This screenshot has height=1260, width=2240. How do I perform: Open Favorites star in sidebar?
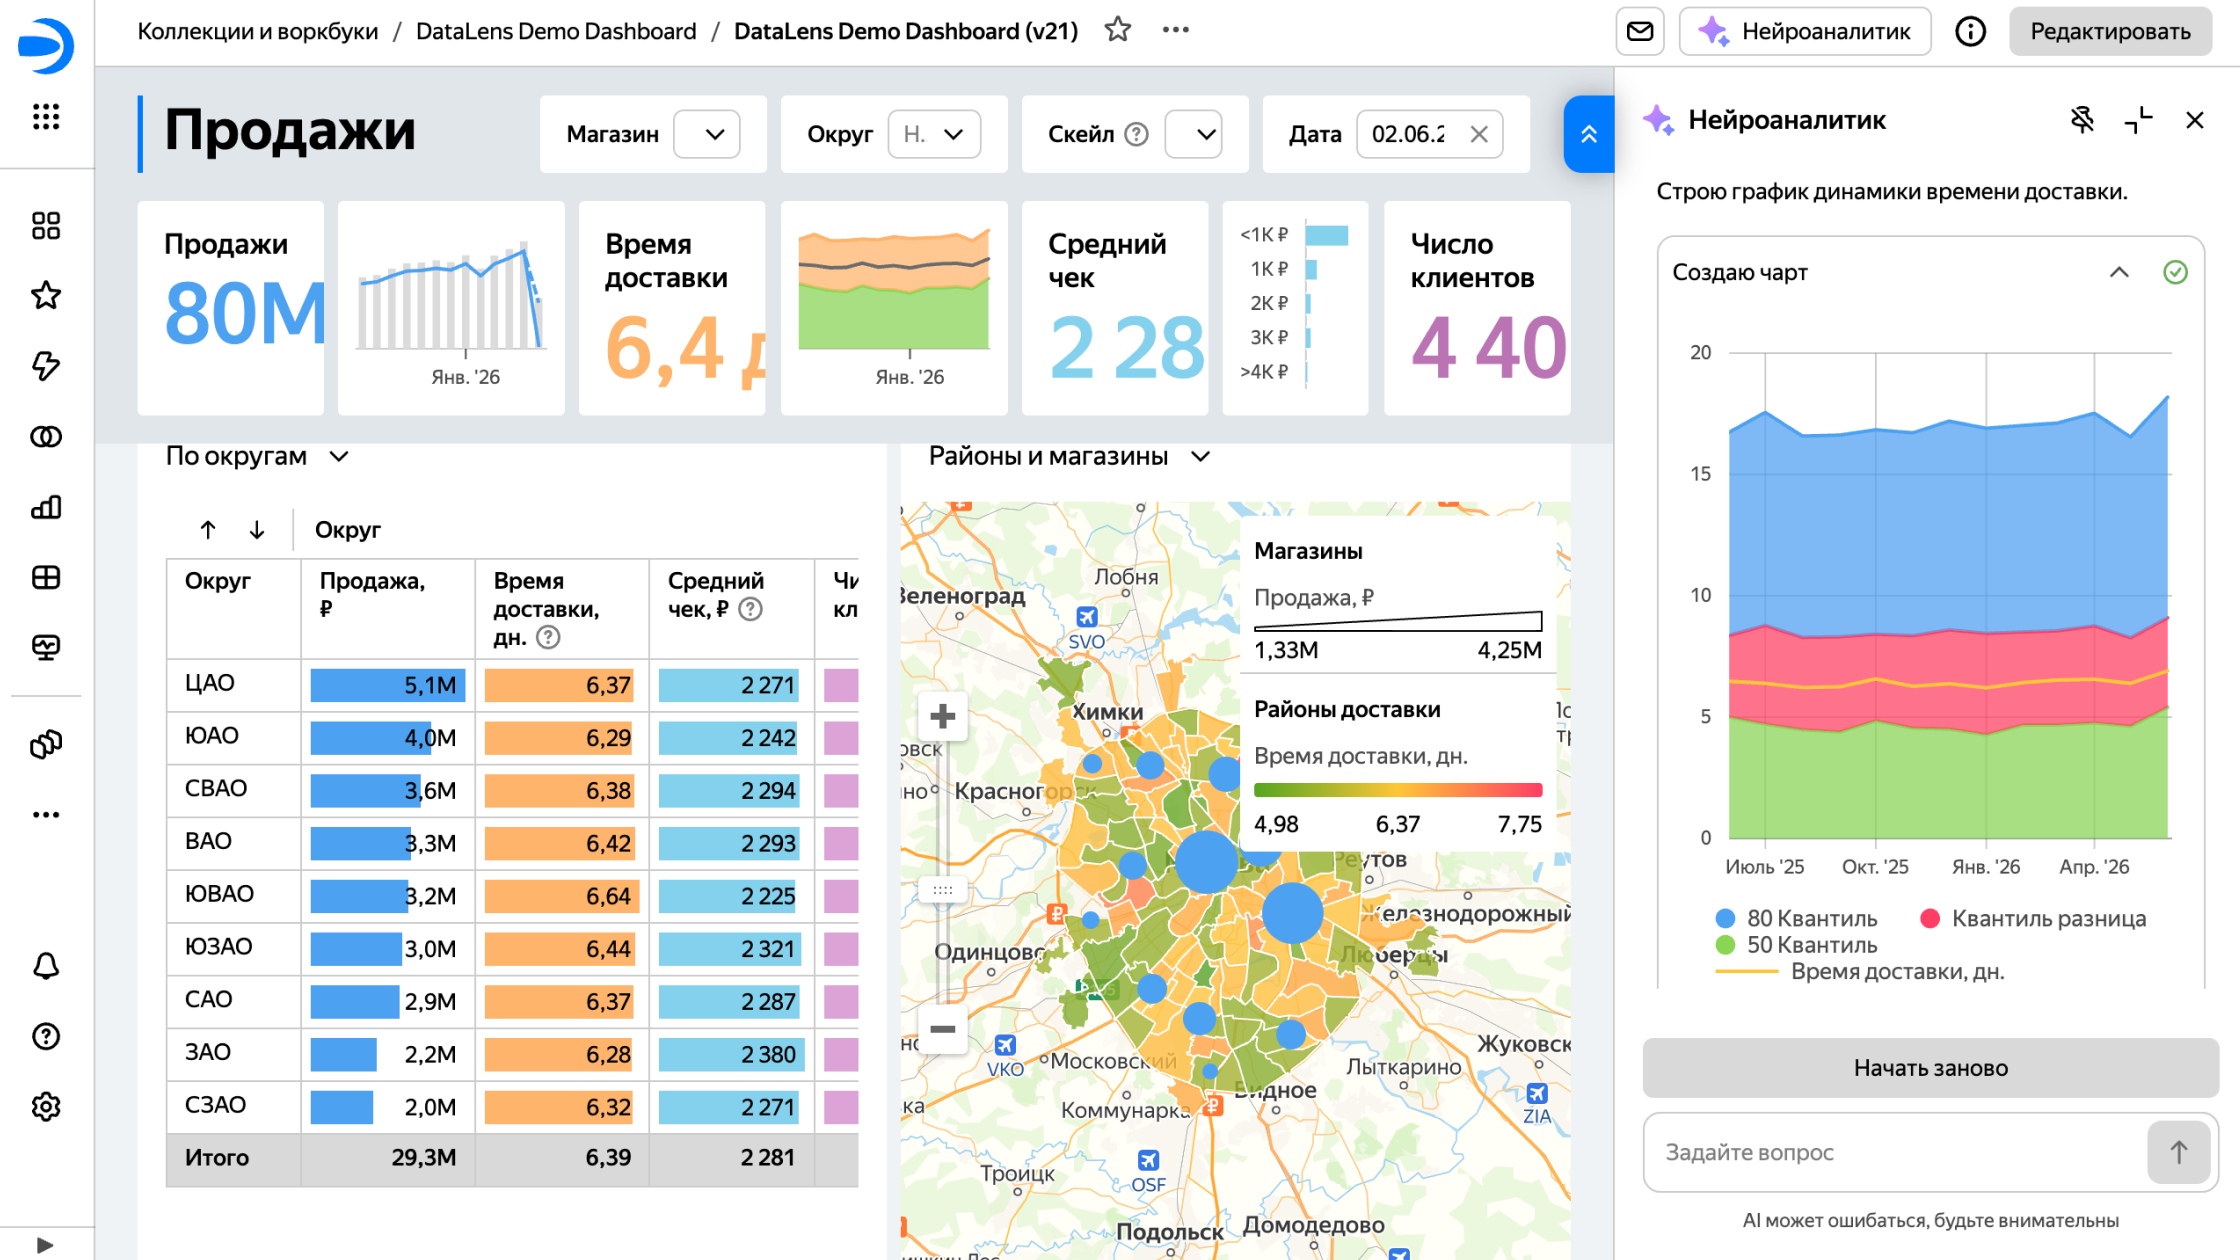coord(46,296)
